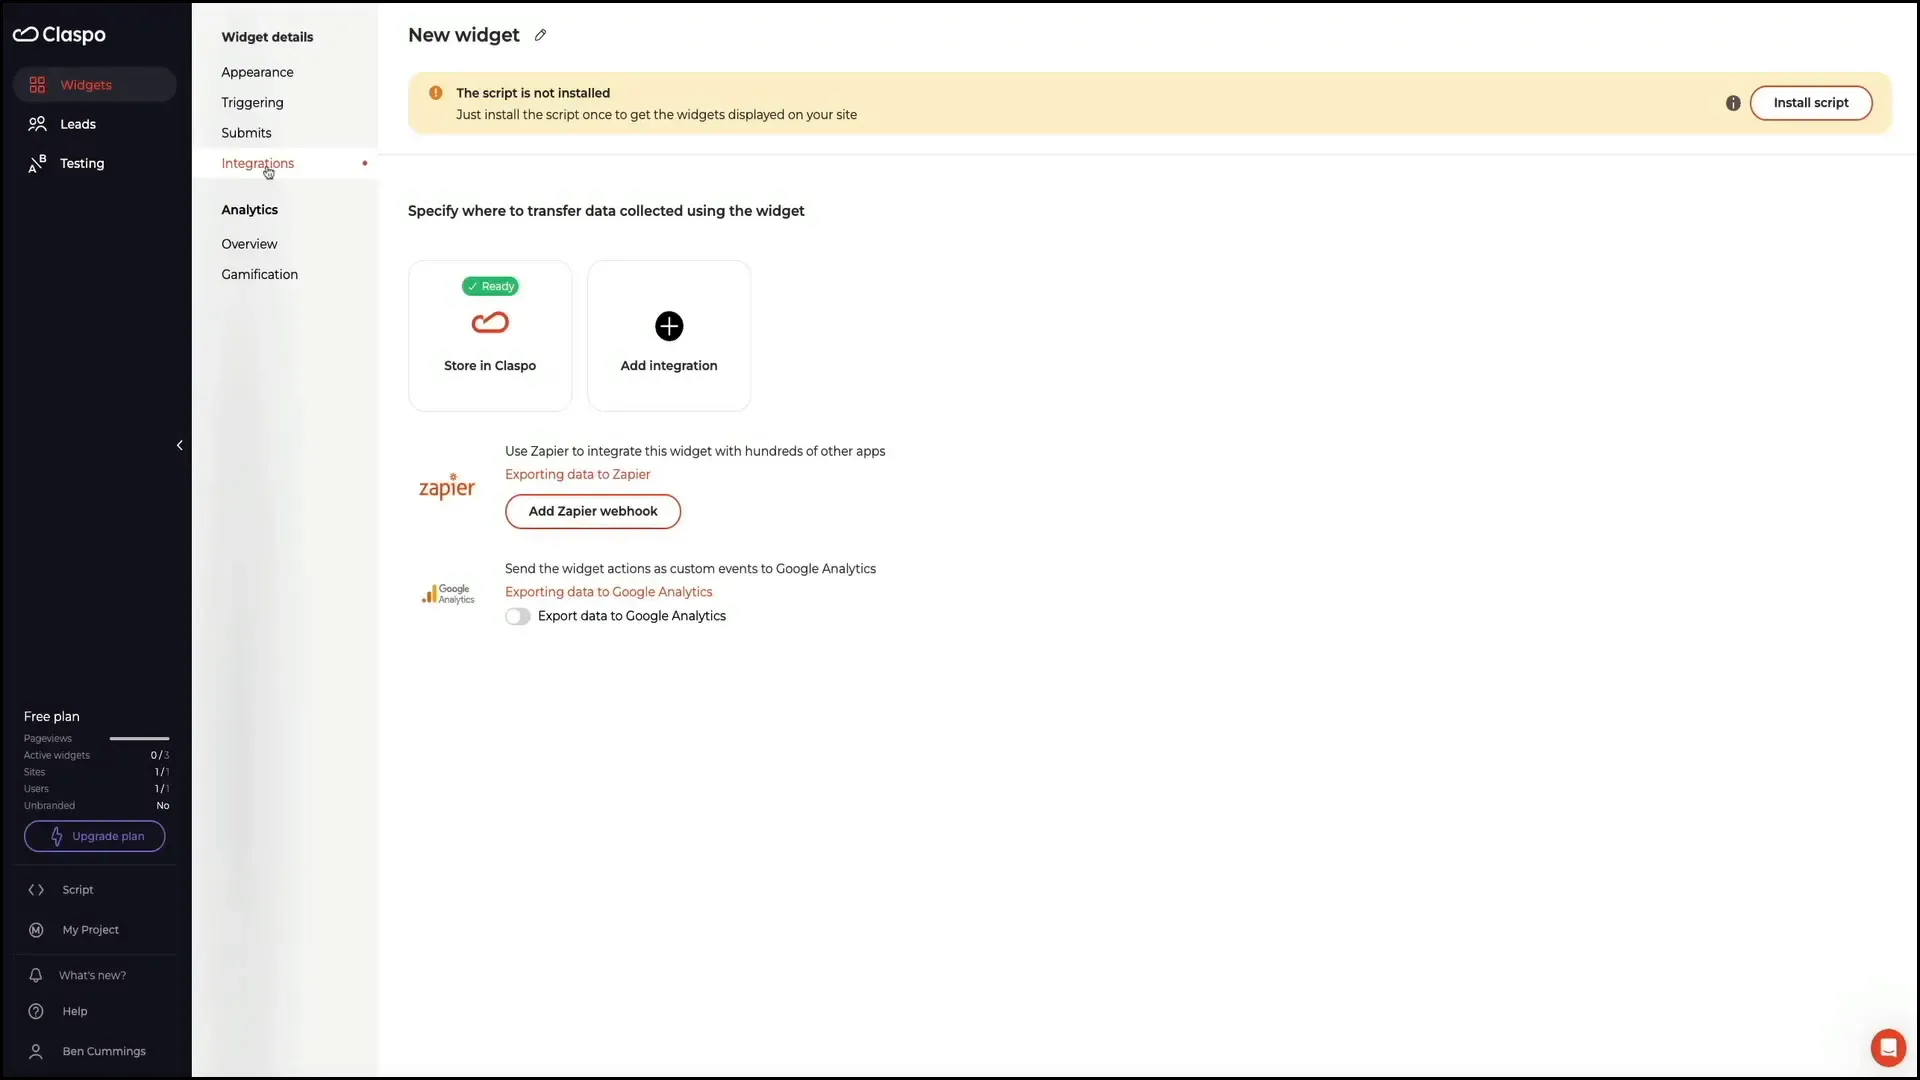Click the Add integration label
This screenshot has height=1080, width=1920.
(669, 366)
